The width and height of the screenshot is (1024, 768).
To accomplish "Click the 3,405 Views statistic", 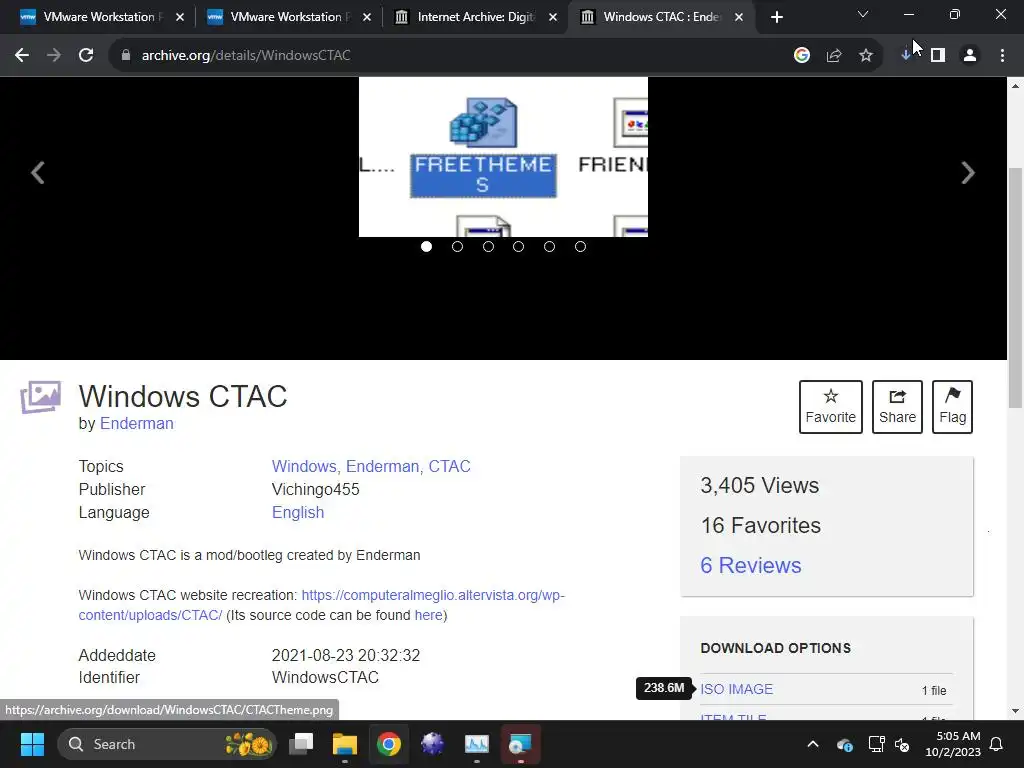I will (760, 485).
